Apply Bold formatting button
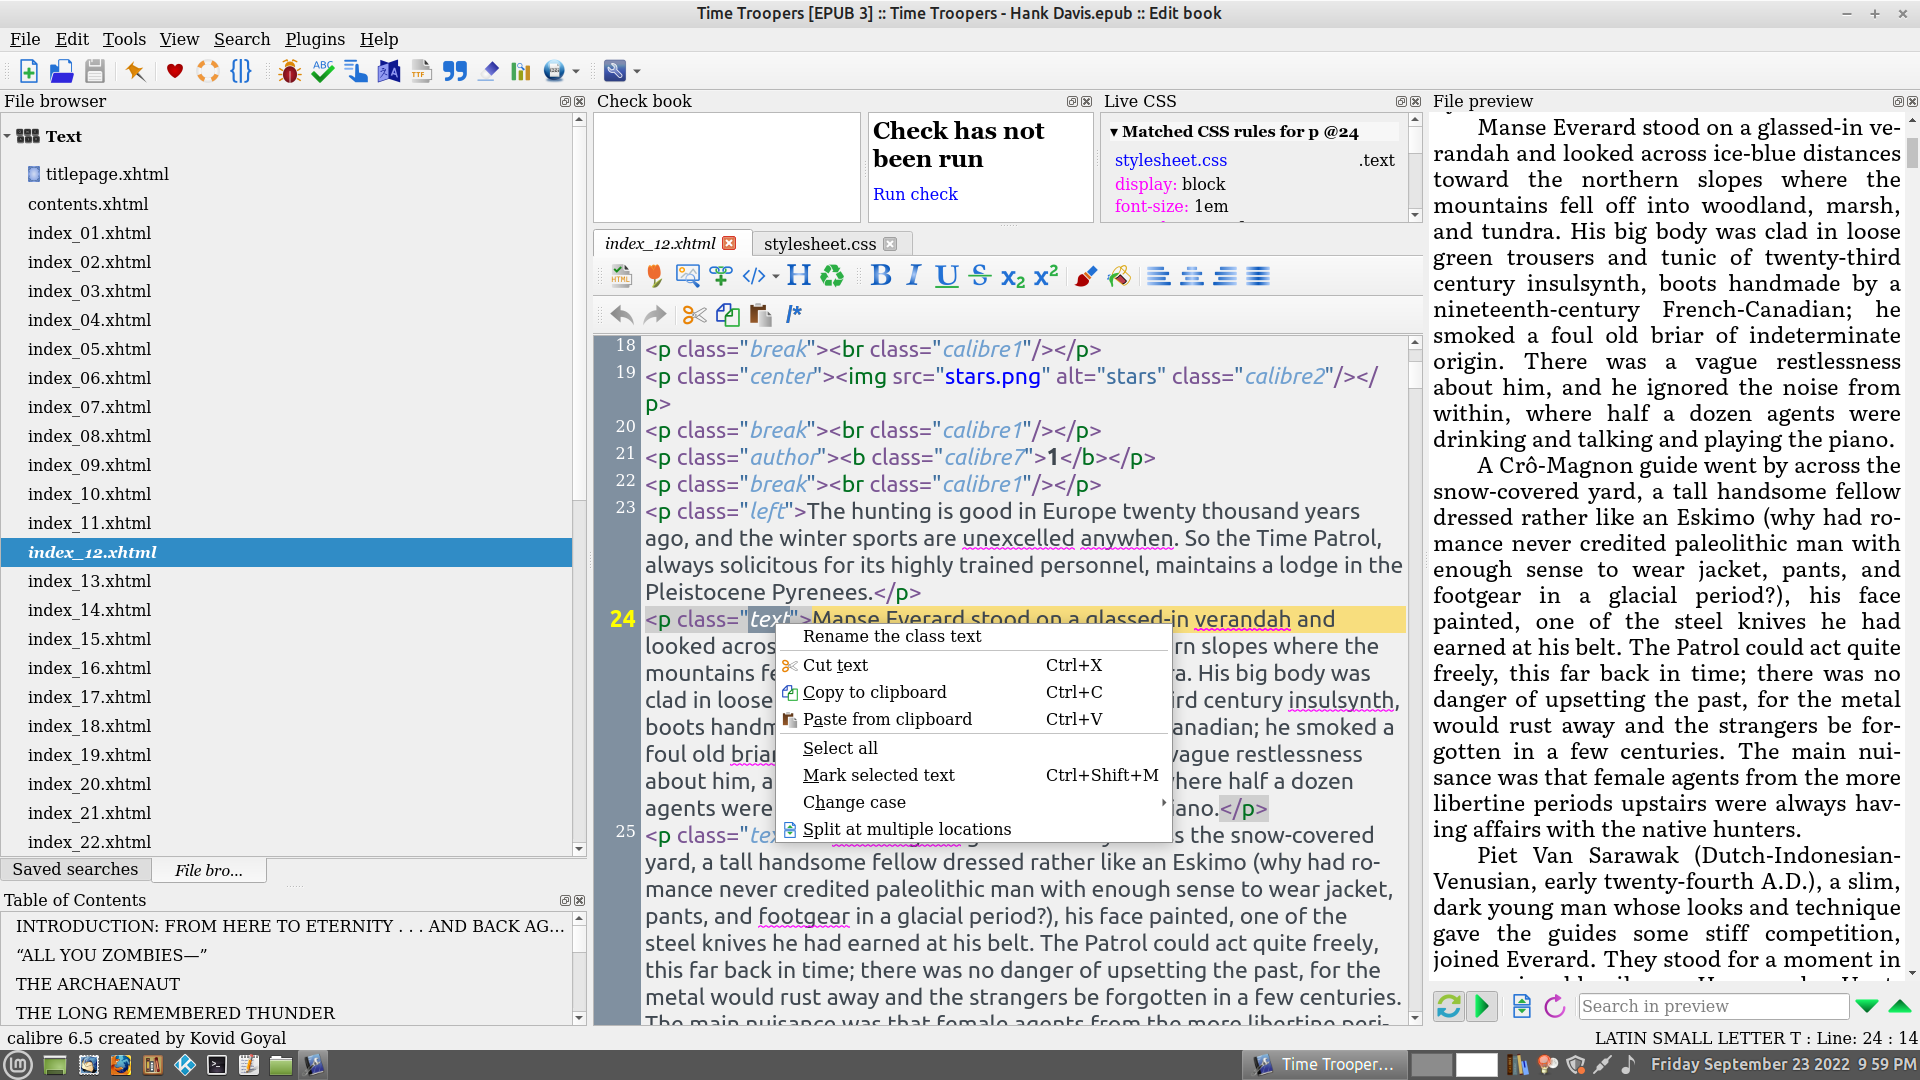 pos(880,276)
